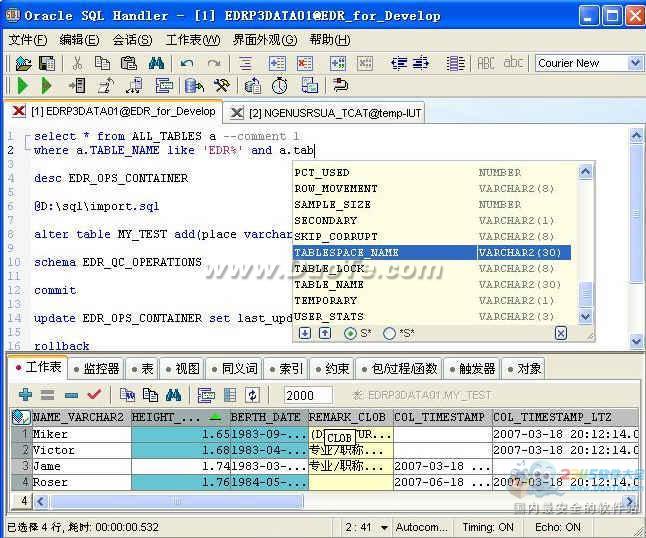Close the autocomplete popup with its X button
The image size is (646, 538).
pos(561,333)
